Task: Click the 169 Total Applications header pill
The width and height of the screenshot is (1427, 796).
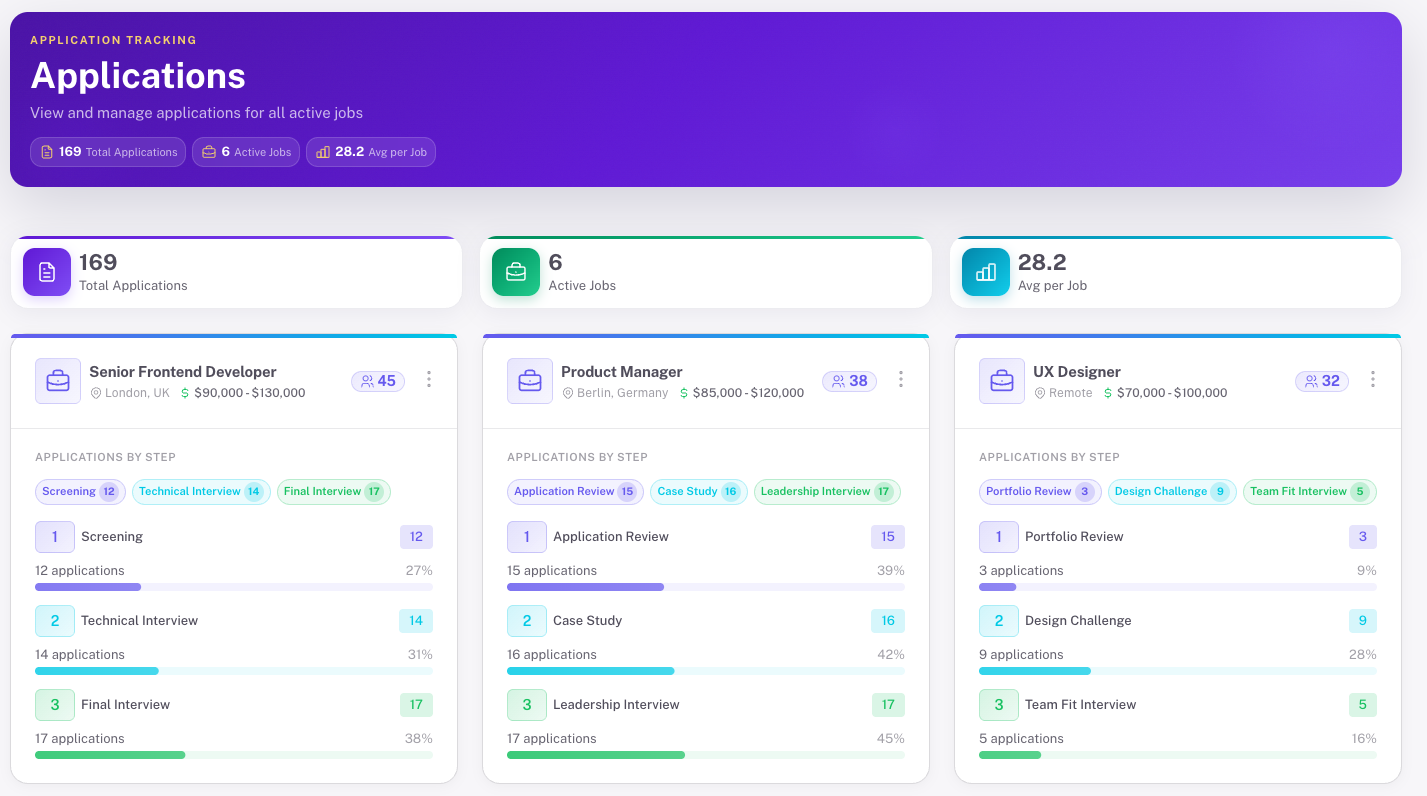Action: (x=107, y=152)
